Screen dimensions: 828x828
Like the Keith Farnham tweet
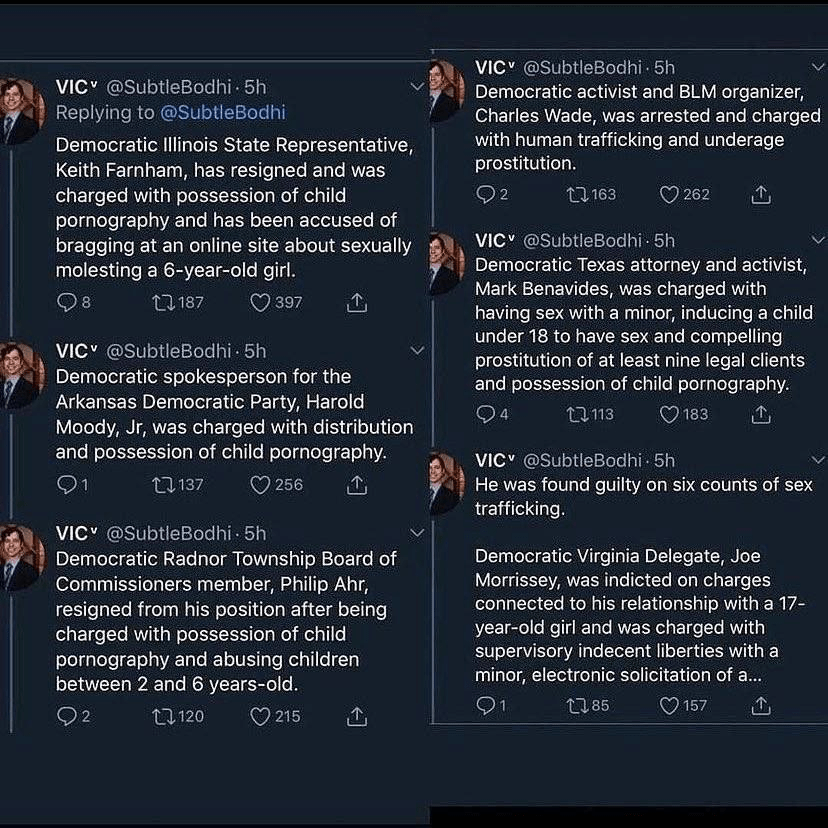(x=261, y=302)
